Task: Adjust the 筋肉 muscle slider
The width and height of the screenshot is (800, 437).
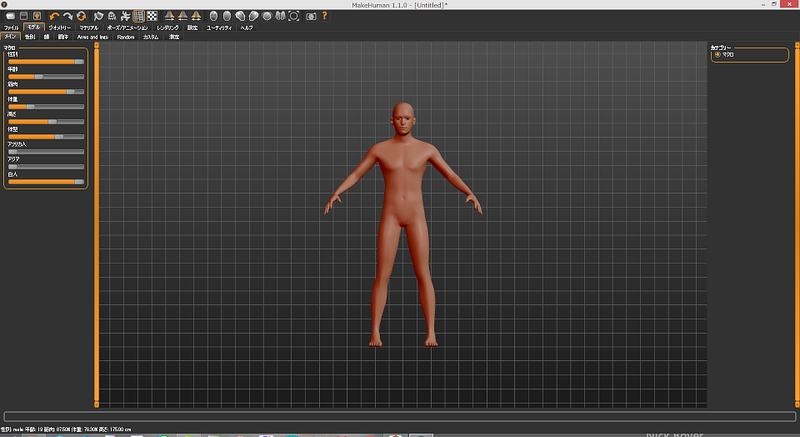Action: pos(46,92)
